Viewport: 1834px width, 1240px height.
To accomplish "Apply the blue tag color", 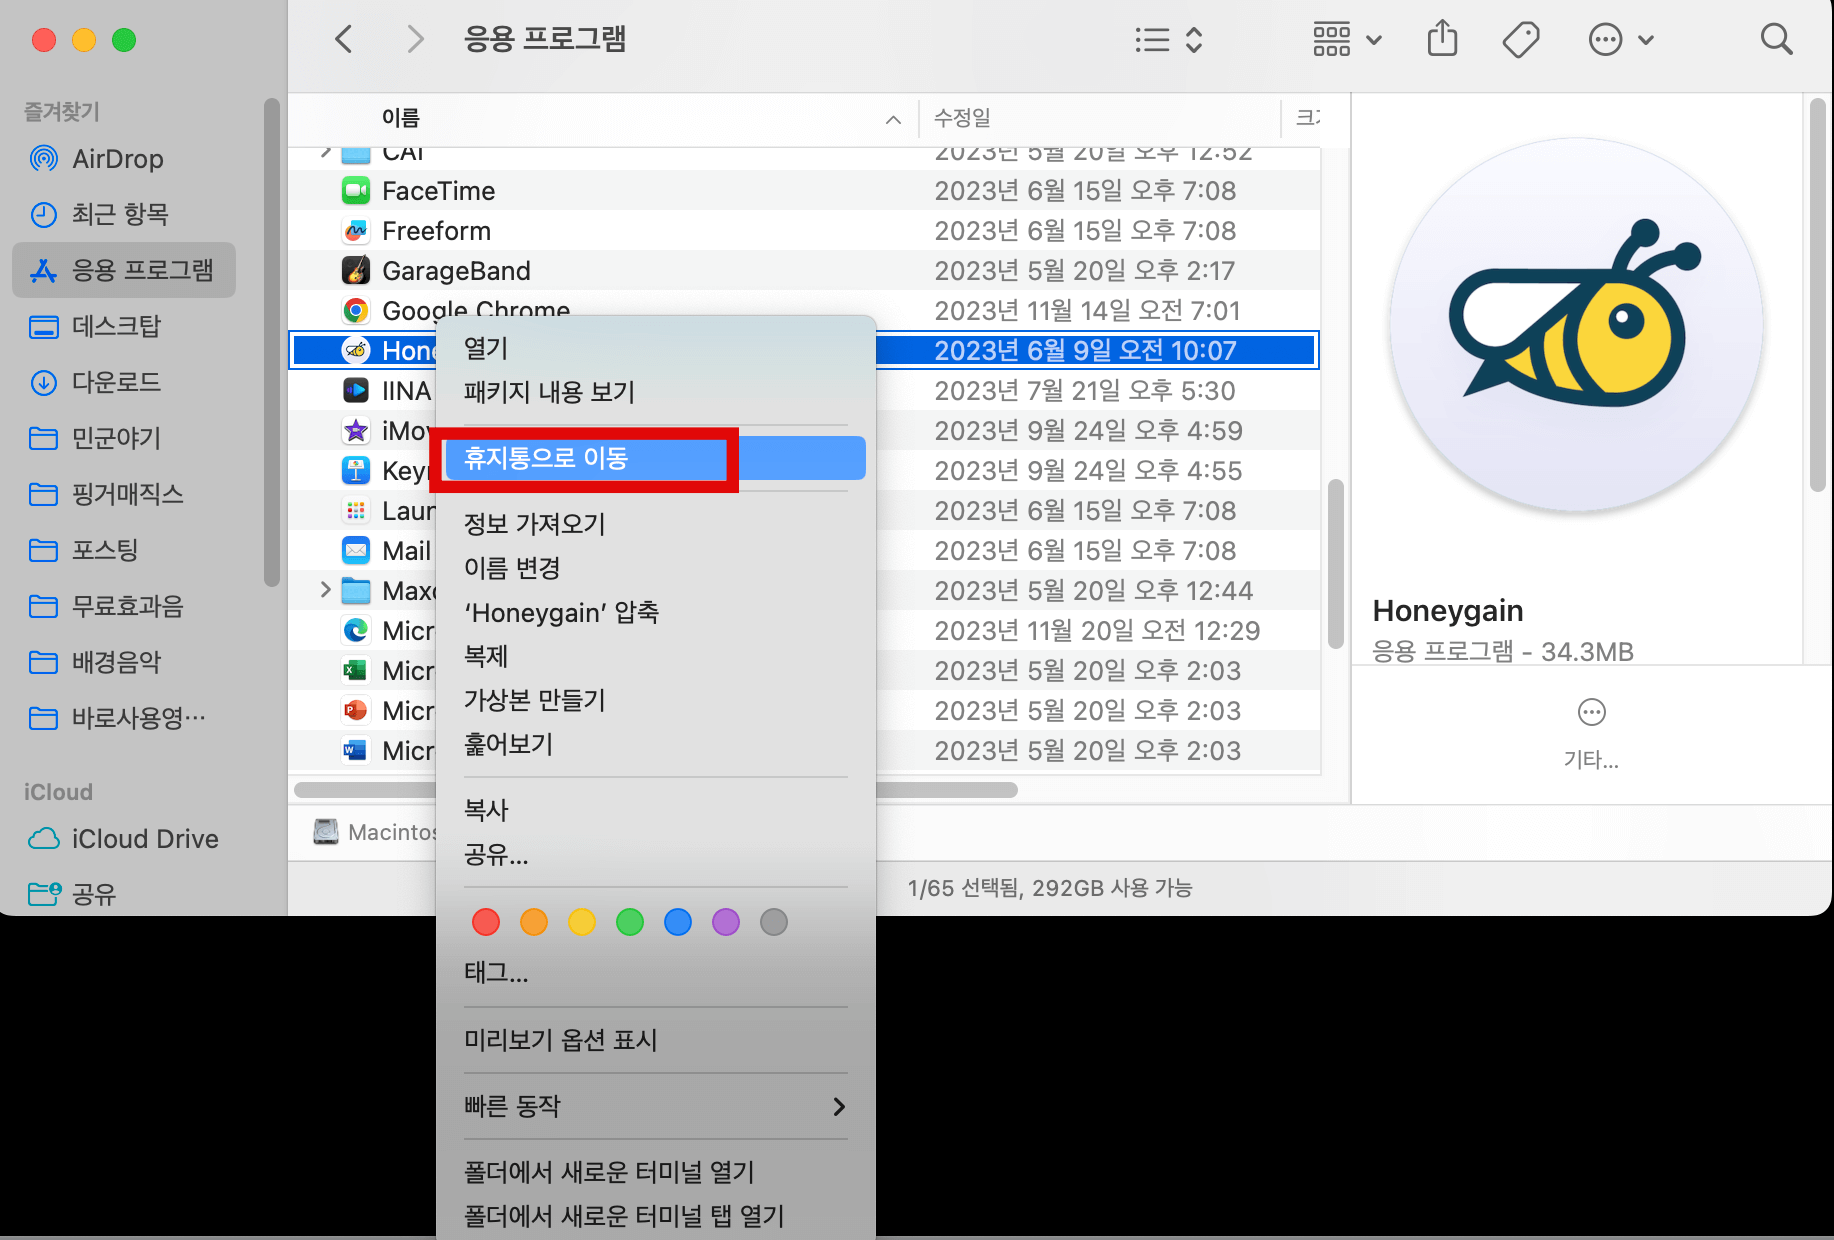I will [678, 922].
